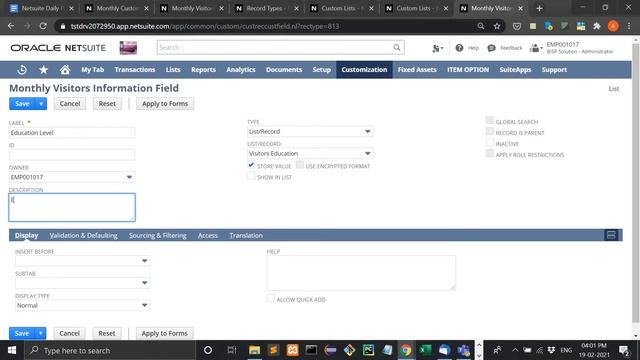Expand the bottom Save button arrow

(x=40, y=333)
